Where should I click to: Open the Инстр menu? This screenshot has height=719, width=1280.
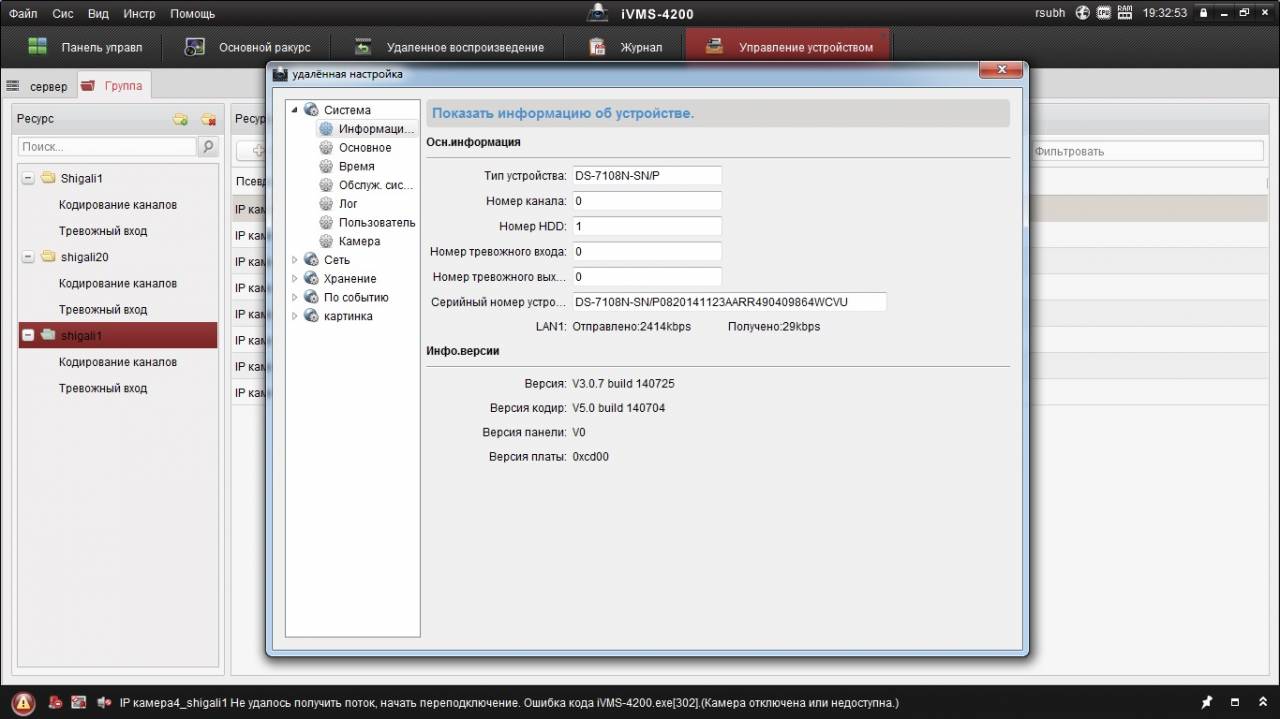tap(140, 14)
